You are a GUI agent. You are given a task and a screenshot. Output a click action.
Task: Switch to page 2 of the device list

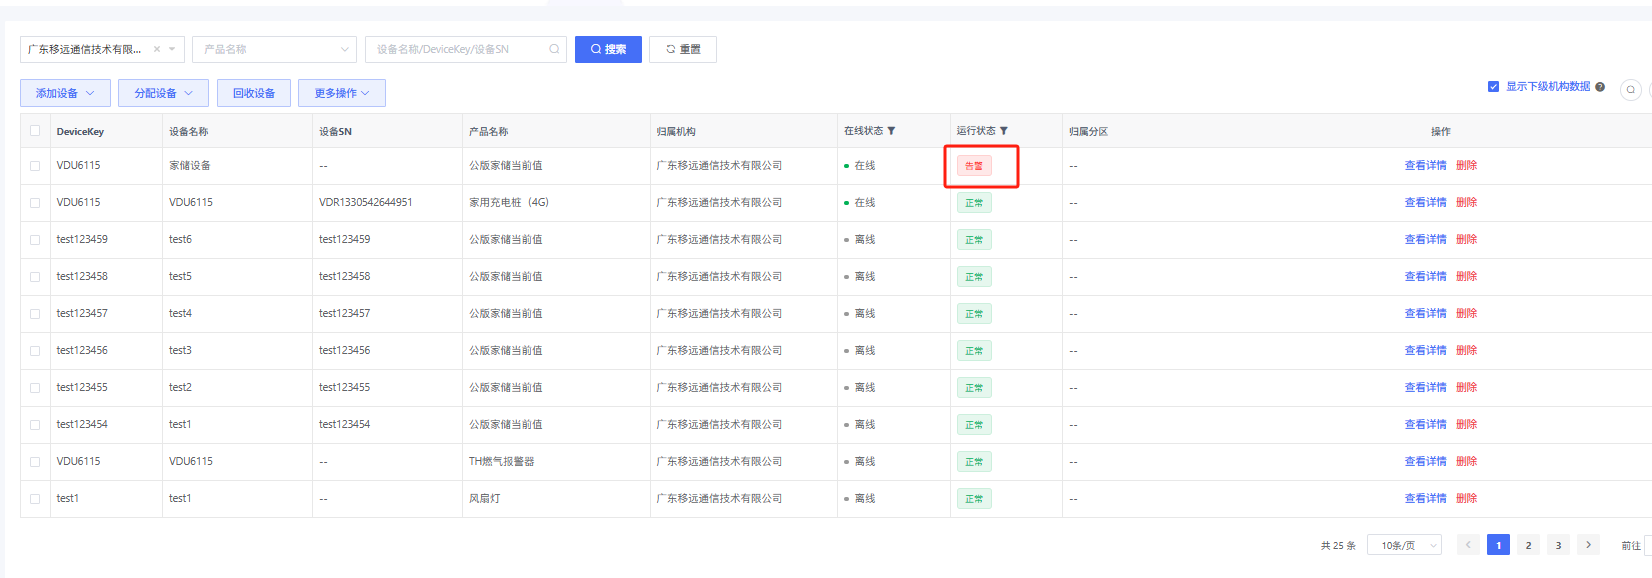tap(1528, 545)
